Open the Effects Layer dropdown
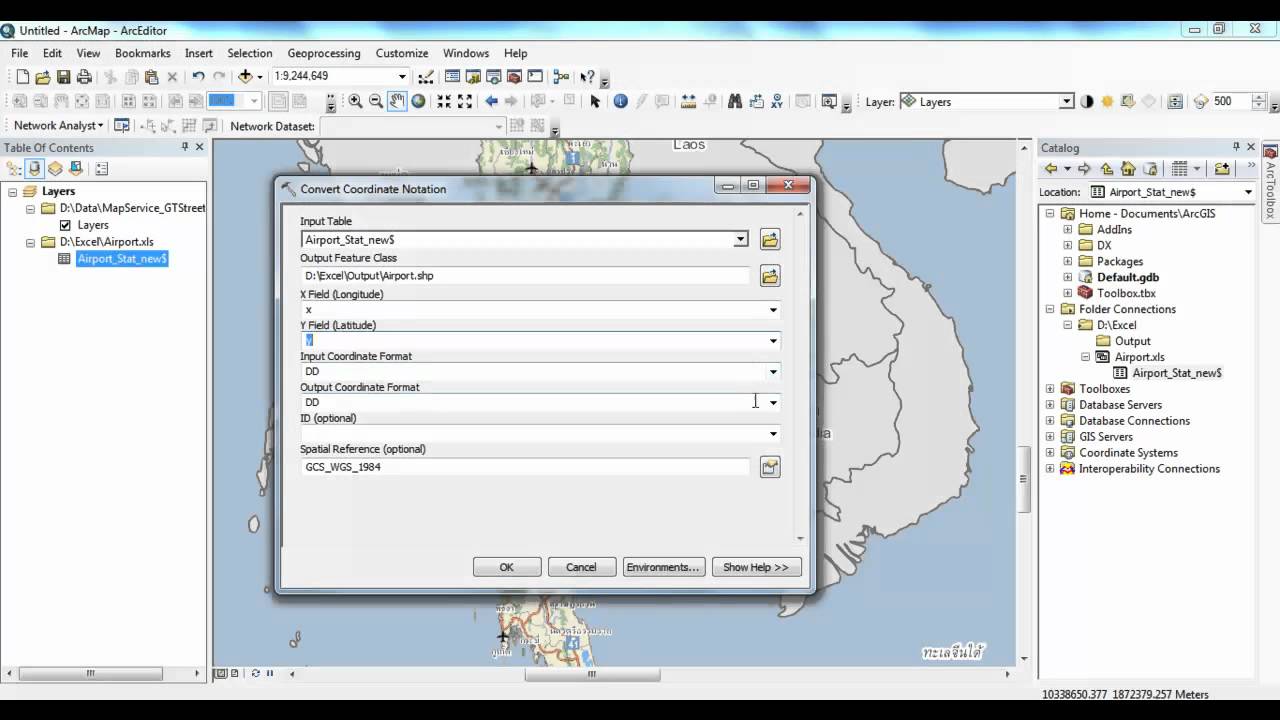 pyautogui.click(x=1066, y=101)
